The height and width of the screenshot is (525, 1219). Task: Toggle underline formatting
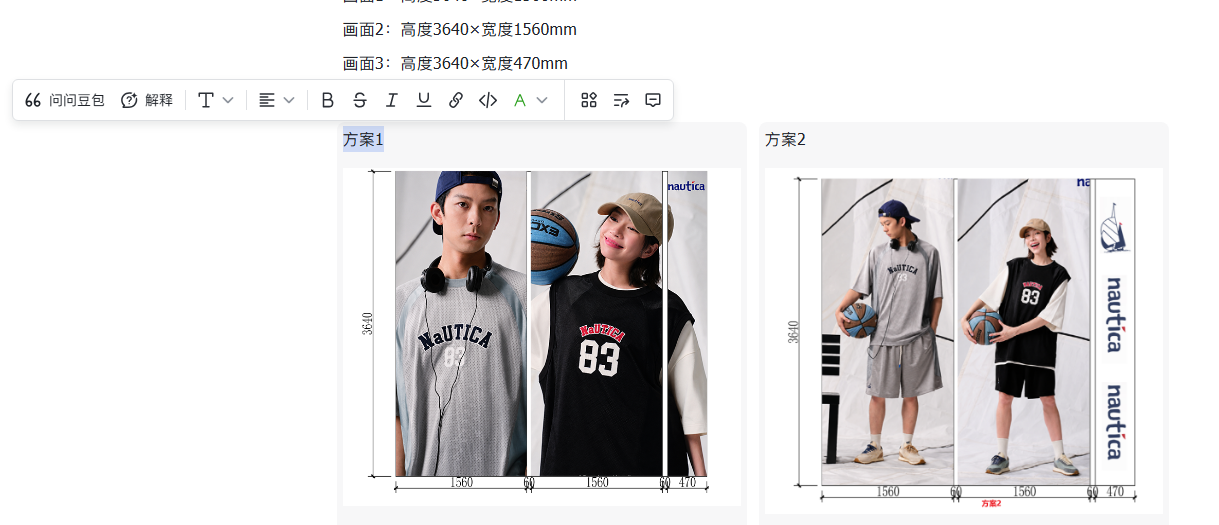coord(423,100)
